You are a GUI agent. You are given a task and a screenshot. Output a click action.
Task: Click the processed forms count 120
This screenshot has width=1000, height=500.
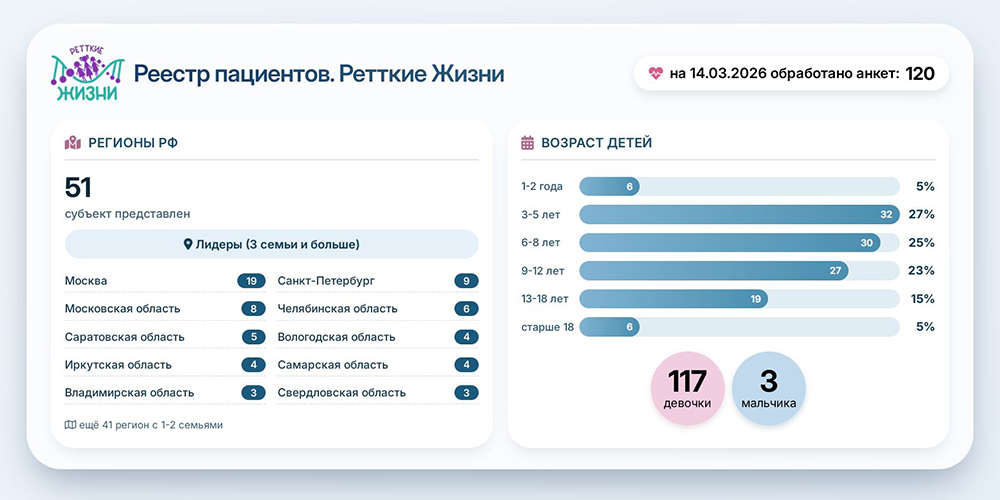tap(920, 73)
